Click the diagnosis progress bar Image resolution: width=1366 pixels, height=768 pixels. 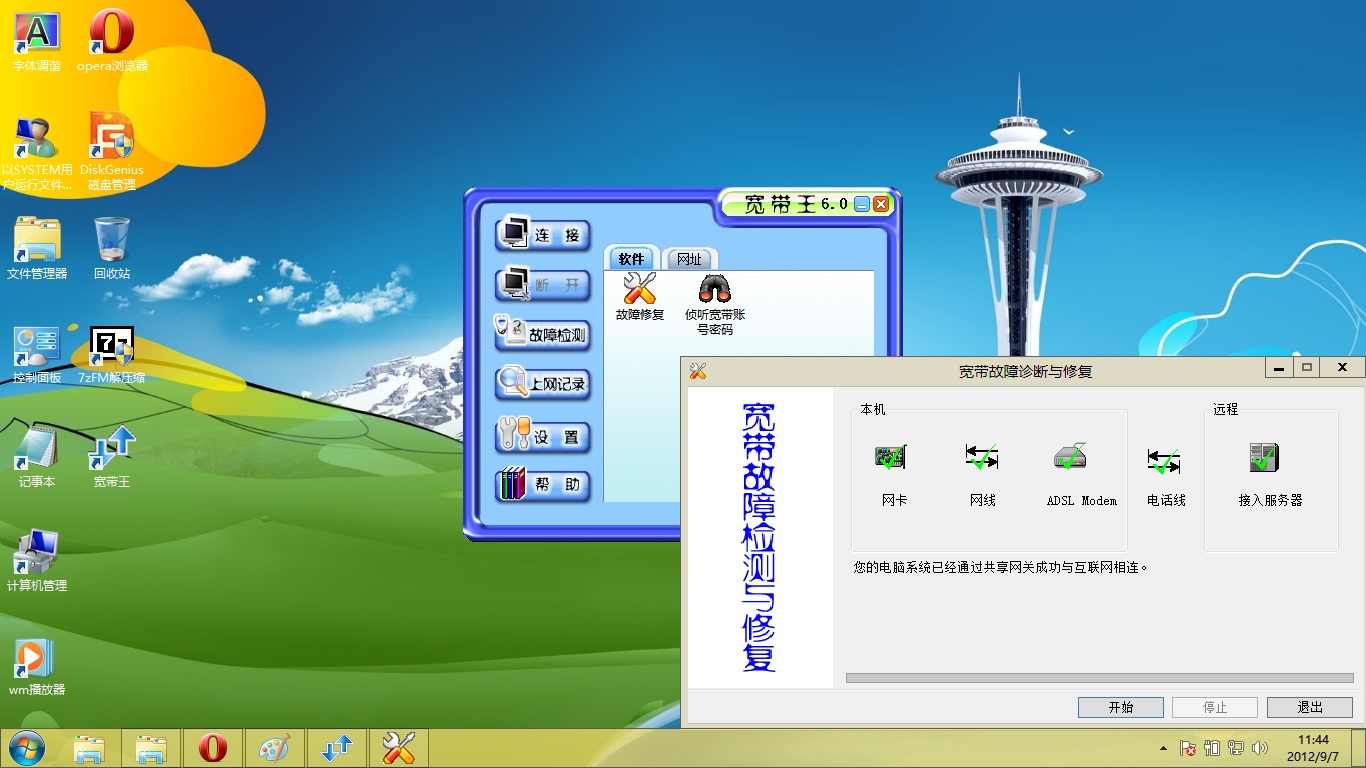click(x=1100, y=678)
